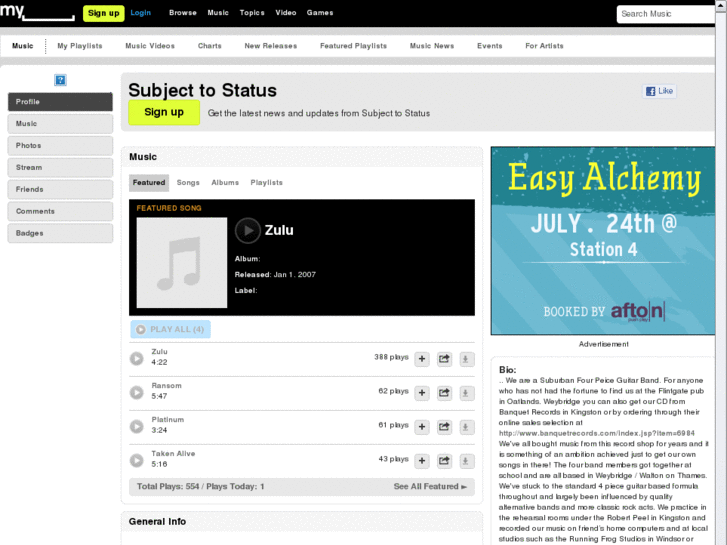Play the song Zulu in the list

pyautogui.click(x=136, y=359)
